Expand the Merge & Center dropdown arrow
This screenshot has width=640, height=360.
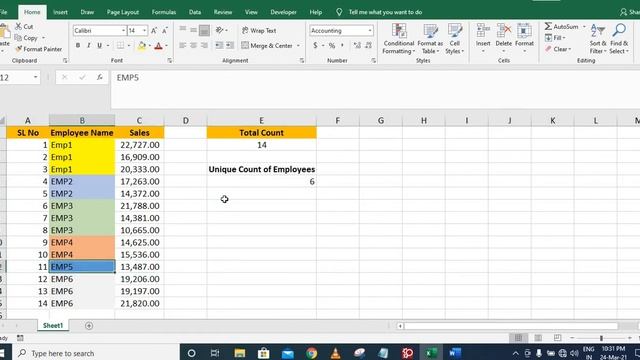298,46
